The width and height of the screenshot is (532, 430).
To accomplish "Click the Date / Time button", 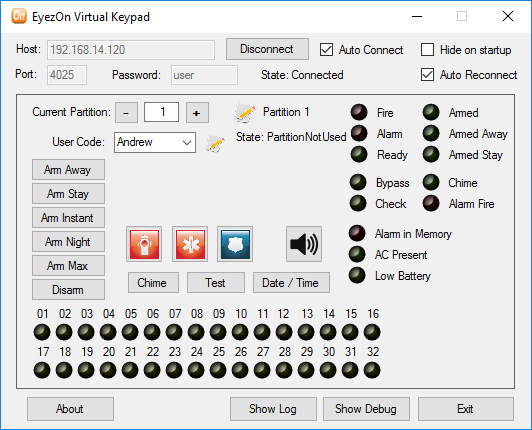I will pyautogui.click(x=291, y=282).
